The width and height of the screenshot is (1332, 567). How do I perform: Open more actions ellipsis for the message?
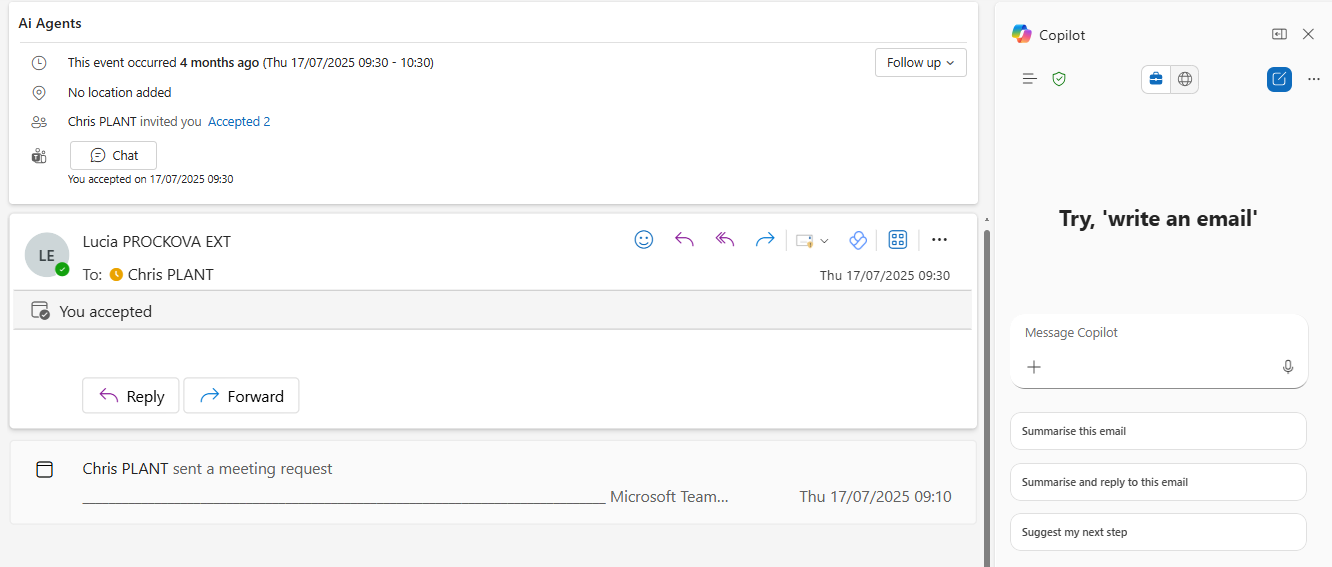pyautogui.click(x=939, y=240)
